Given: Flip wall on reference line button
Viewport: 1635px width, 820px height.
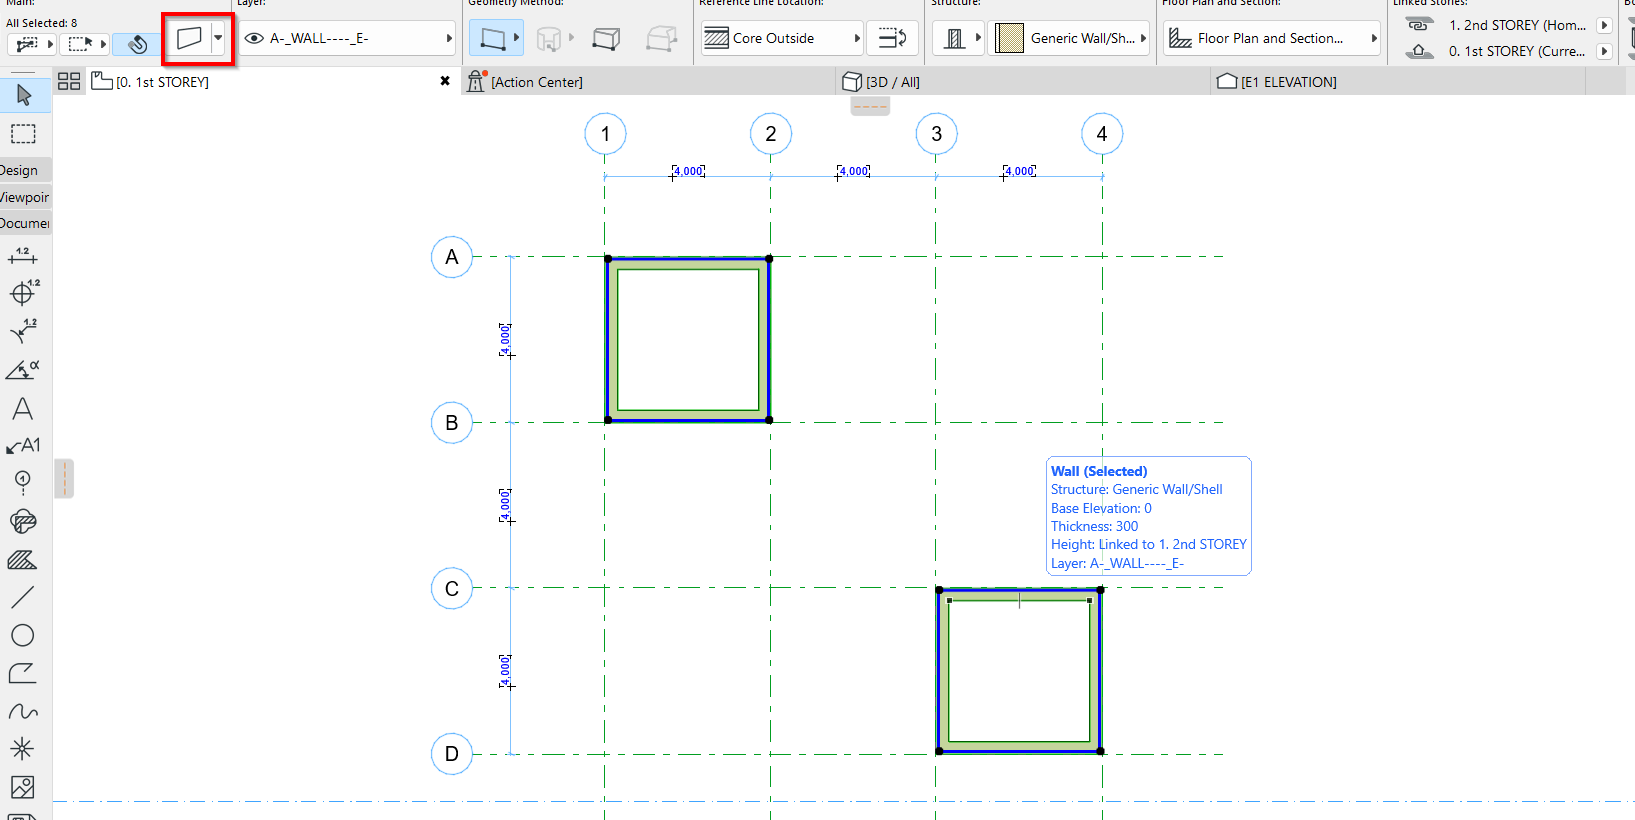Looking at the screenshot, I should [892, 39].
